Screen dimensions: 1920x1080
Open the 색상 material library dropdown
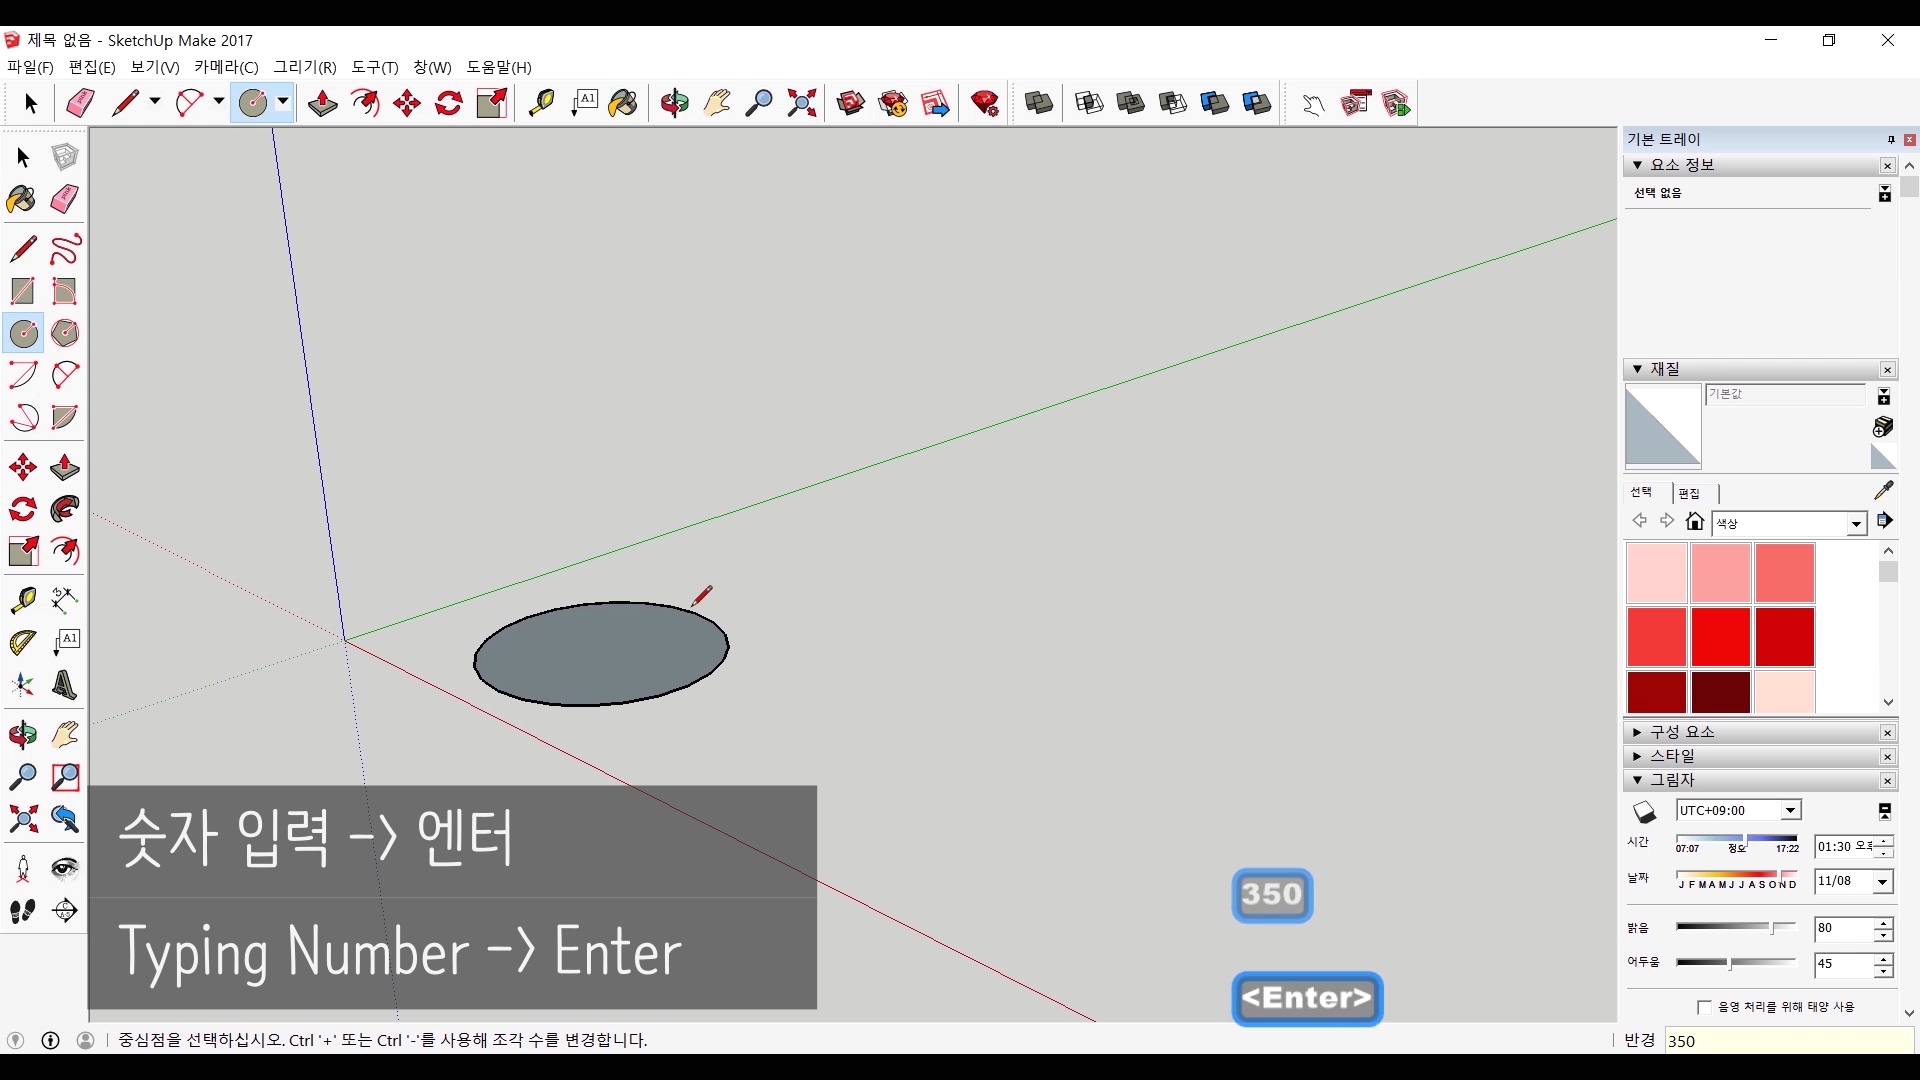tap(1856, 524)
